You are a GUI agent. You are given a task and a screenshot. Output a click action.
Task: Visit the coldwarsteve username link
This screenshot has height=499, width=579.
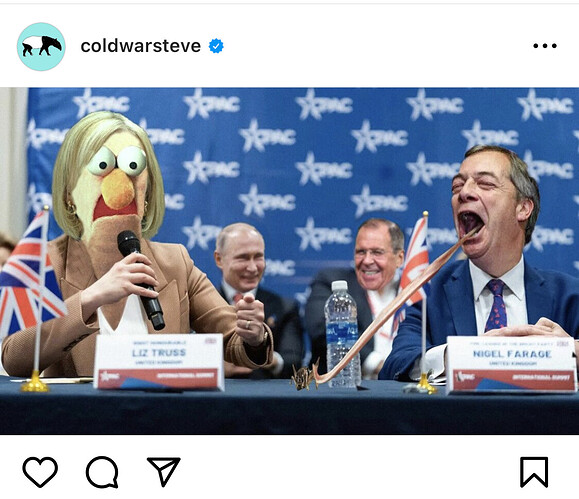pyautogui.click(x=141, y=46)
